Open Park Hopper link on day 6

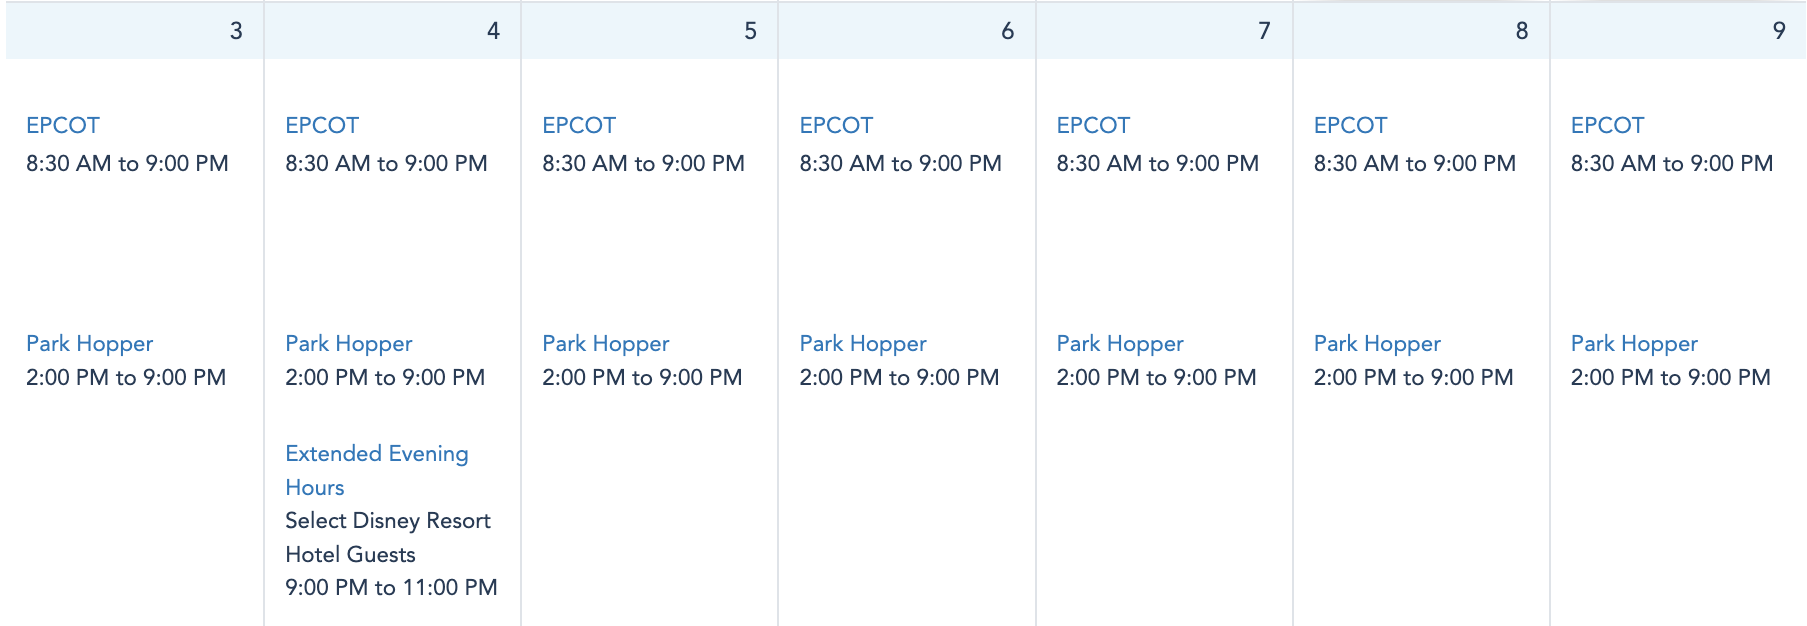[x=863, y=344]
